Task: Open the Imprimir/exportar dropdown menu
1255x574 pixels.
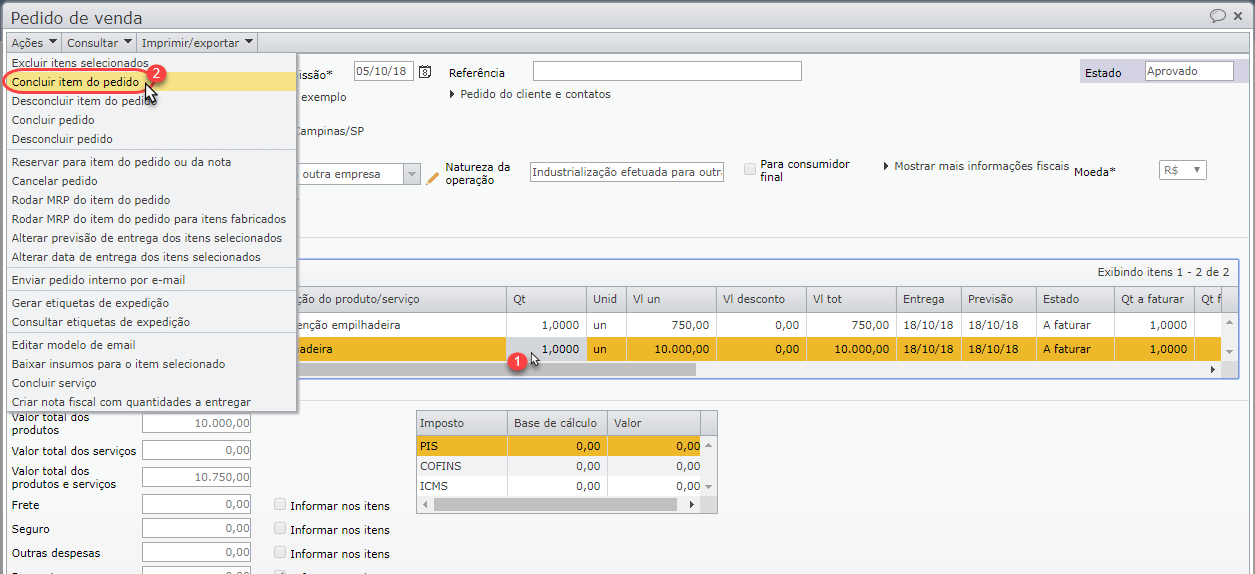Action: coord(197,43)
